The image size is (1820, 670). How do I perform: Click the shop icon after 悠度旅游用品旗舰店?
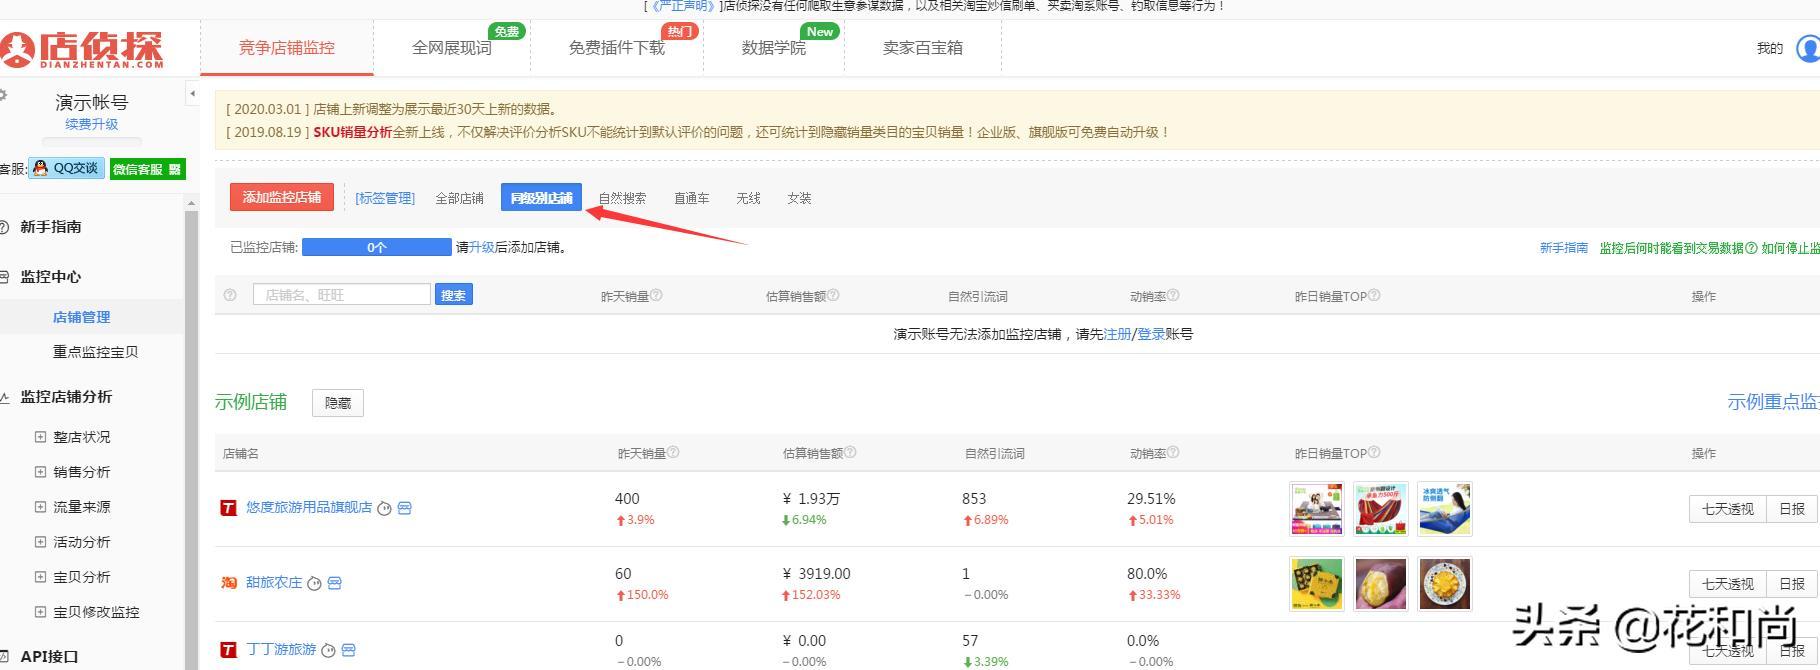point(405,508)
